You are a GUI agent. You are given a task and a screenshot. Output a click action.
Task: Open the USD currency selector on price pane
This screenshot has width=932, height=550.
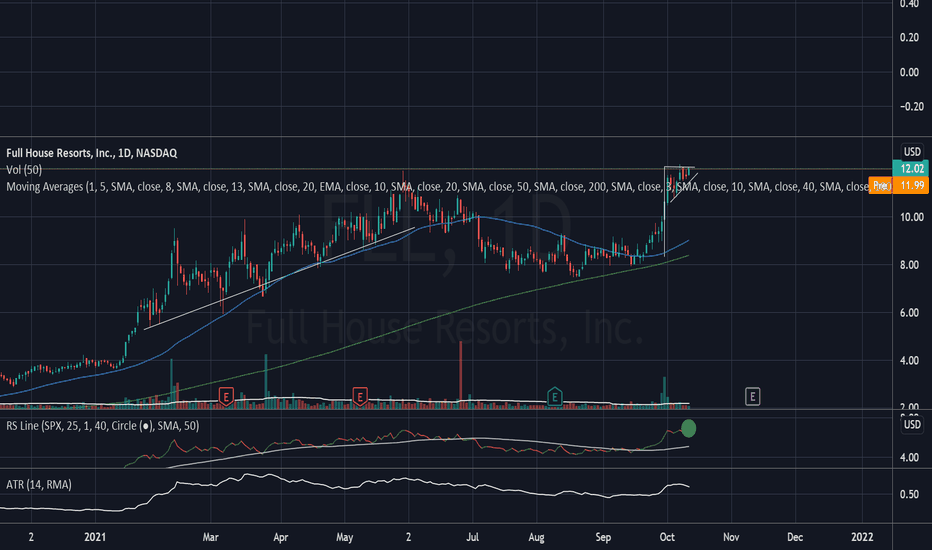(912, 152)
